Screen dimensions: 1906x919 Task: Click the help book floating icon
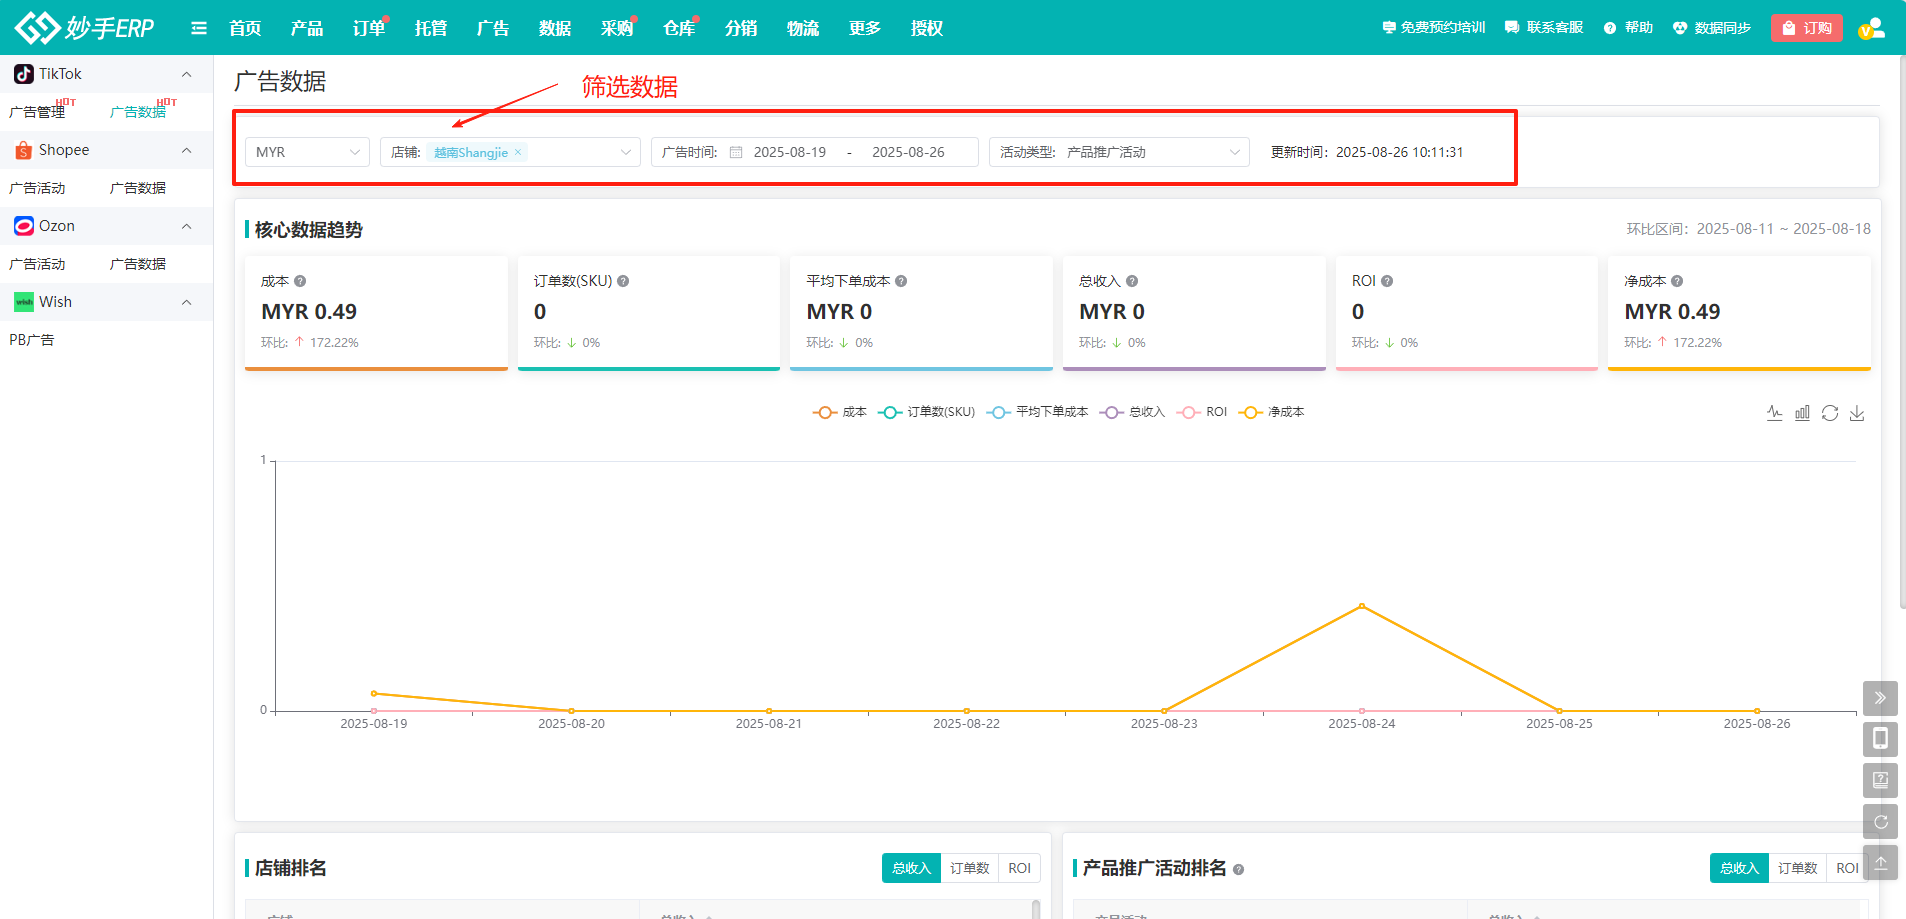[1880, 780]
